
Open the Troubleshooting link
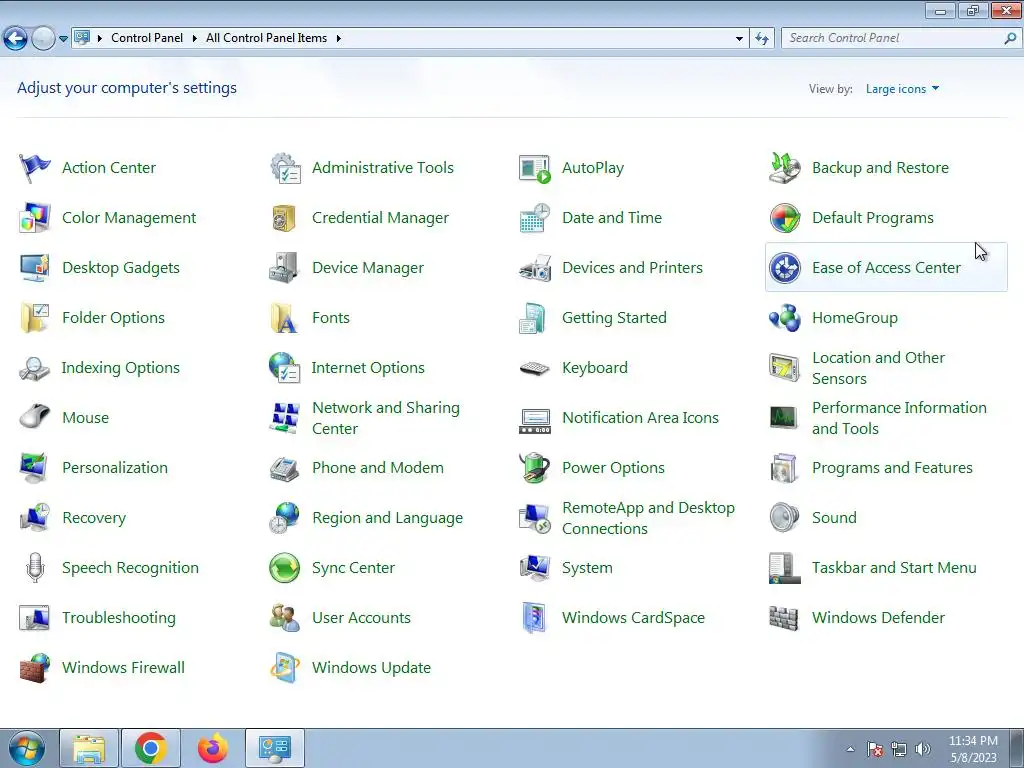[x=119, y=618]
